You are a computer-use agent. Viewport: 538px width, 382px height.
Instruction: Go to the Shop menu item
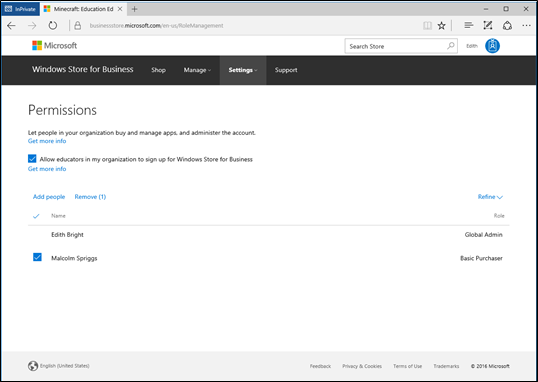159,70
